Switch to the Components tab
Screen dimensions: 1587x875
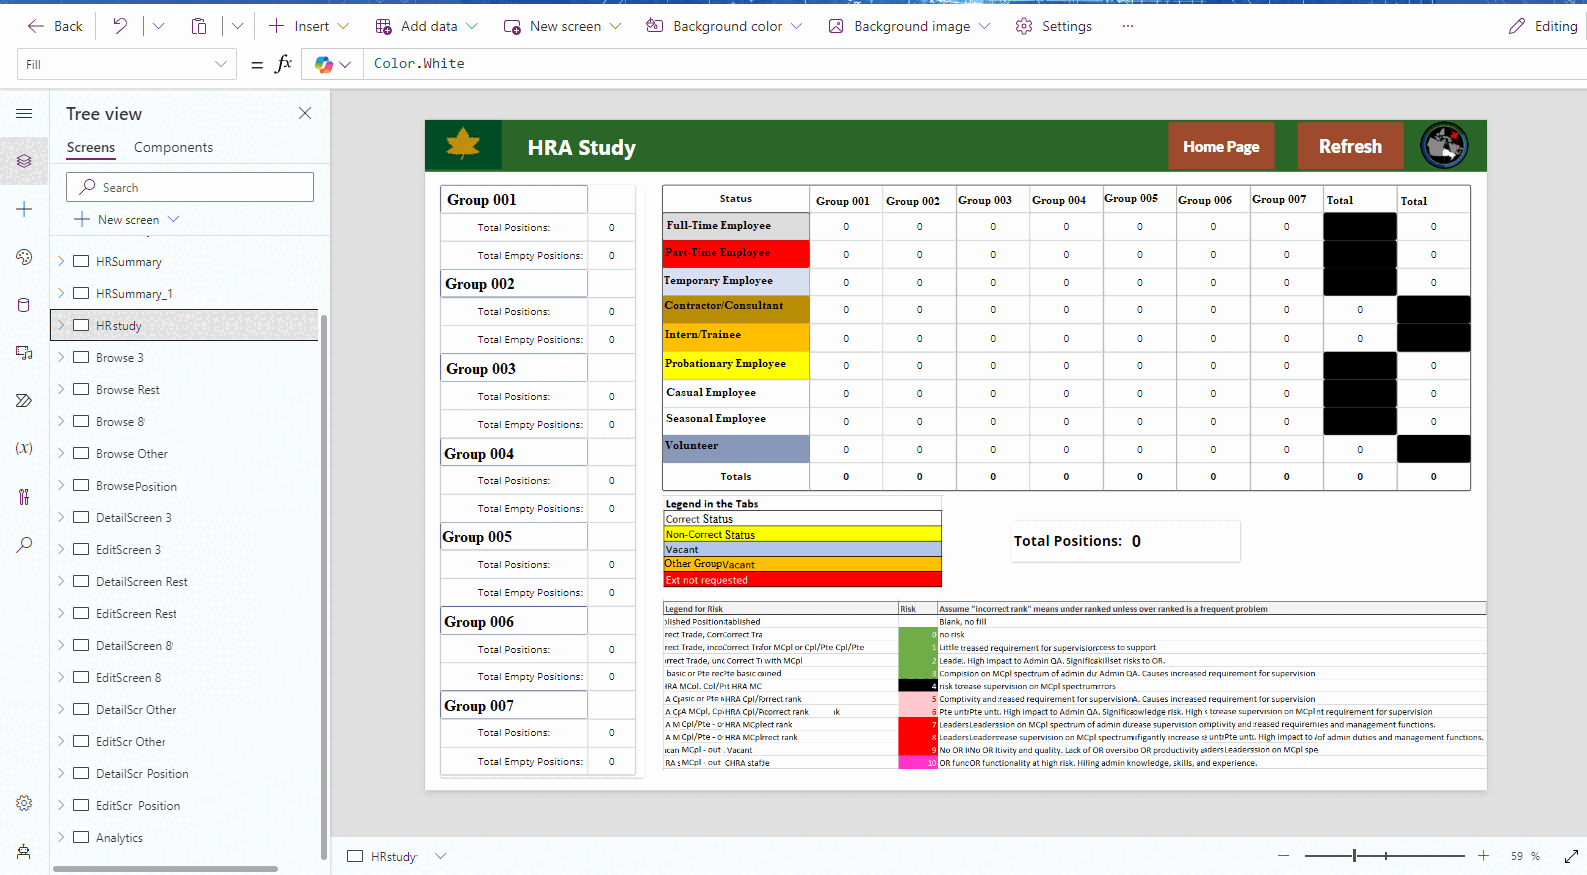click(x=173, y=147)
